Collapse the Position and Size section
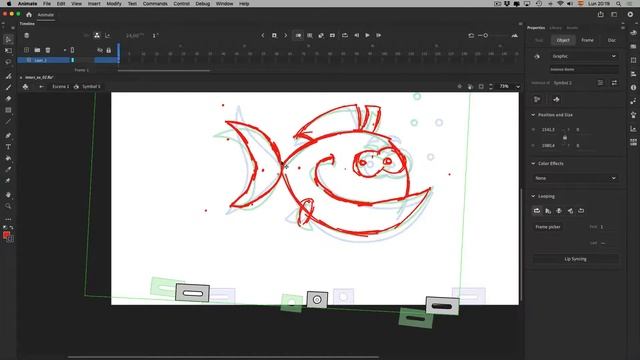Image resolution: width=640 pixels, height=360 pixels. pos(533,115)
